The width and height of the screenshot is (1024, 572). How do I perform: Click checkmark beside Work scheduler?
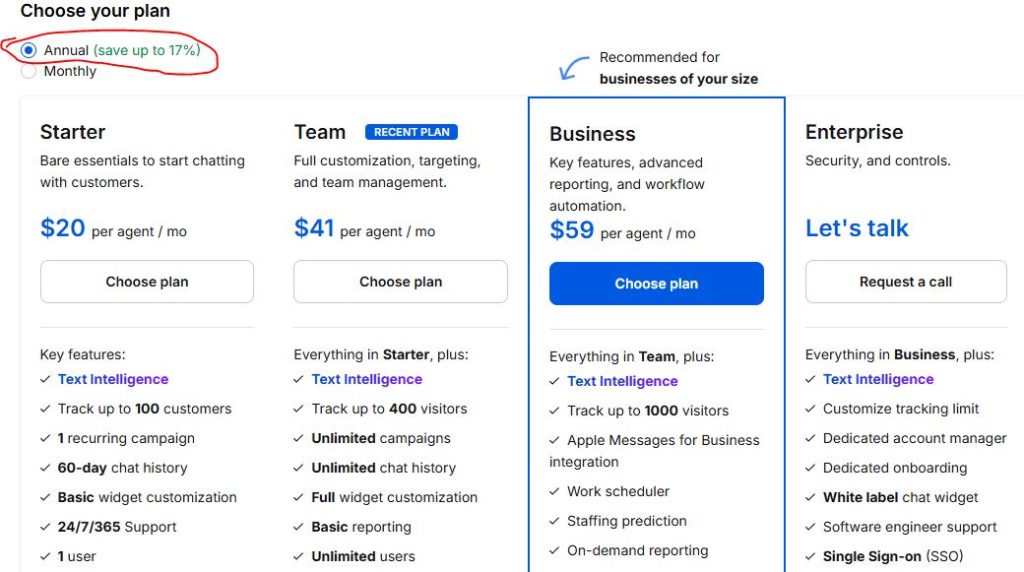[554, 491]
